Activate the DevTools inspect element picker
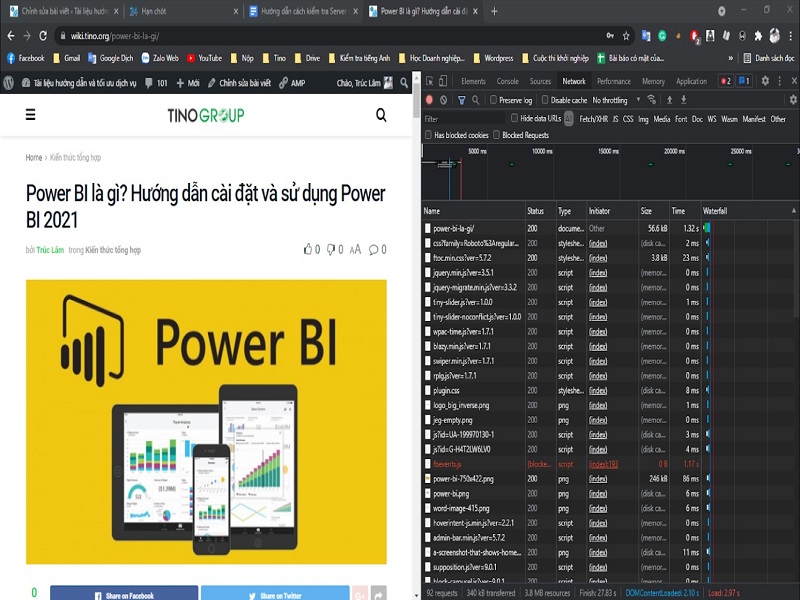 point(430,81)
